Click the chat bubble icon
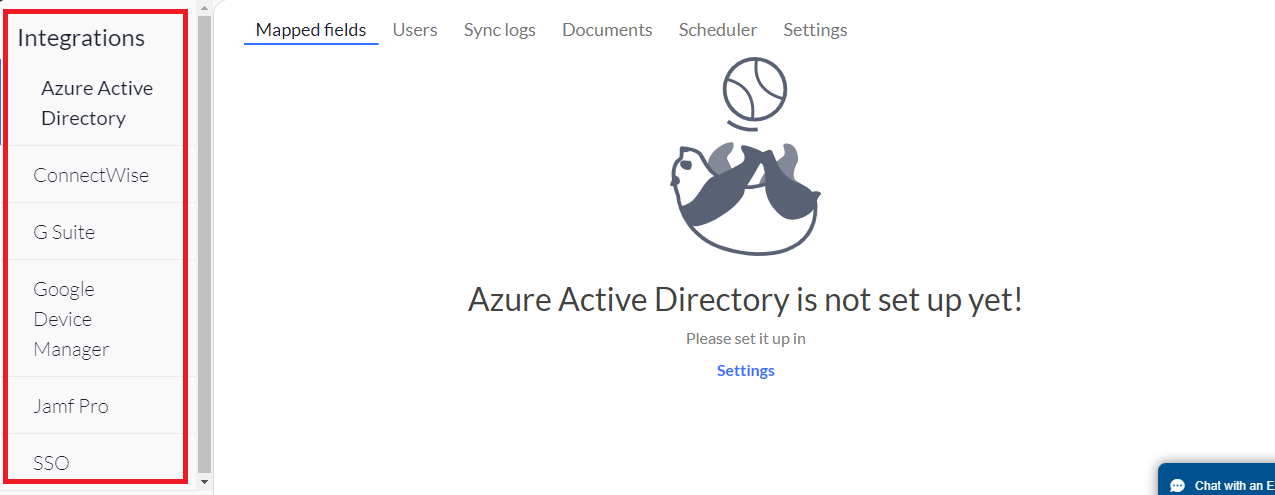1275x495 pixels. click(1177, 486)
